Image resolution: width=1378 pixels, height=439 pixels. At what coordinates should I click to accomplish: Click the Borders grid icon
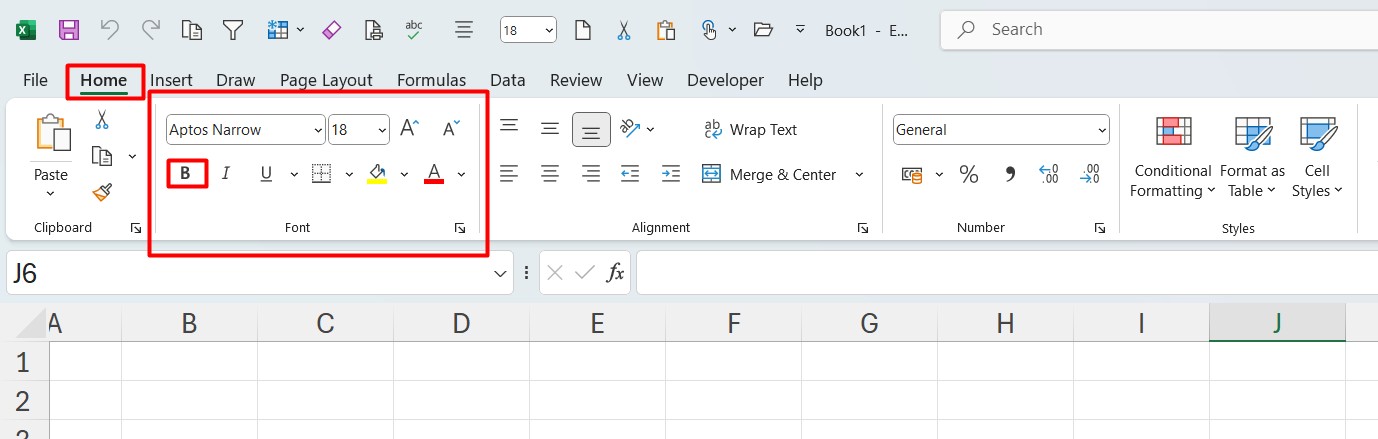[x=321, y=174]
